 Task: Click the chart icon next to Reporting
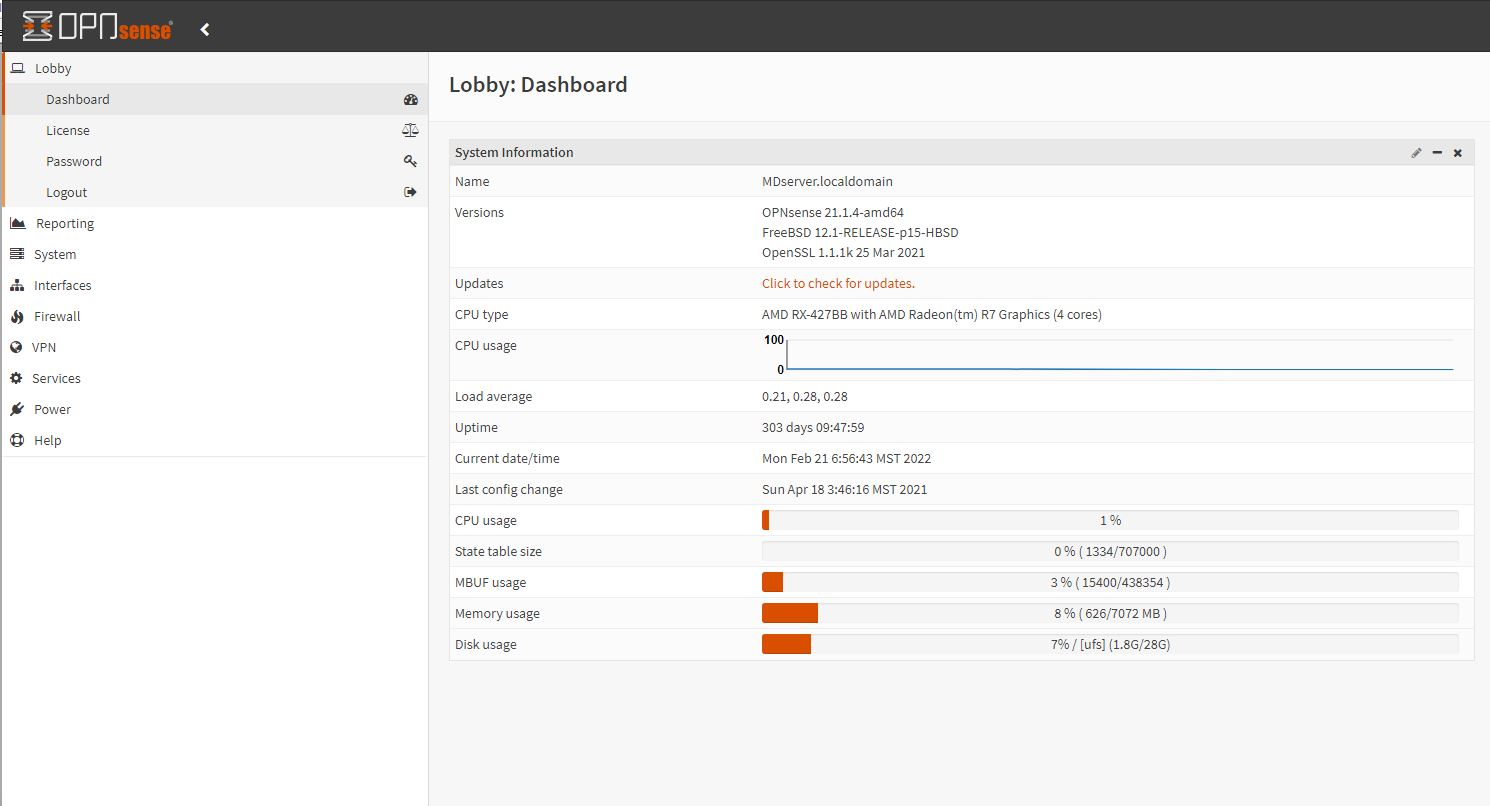click(17, 224)
